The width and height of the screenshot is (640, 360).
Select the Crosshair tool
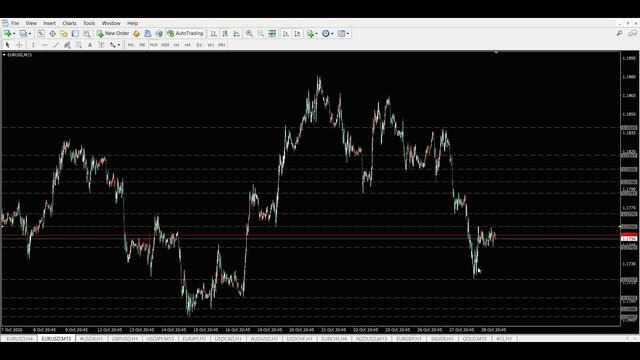click(19, 45)
